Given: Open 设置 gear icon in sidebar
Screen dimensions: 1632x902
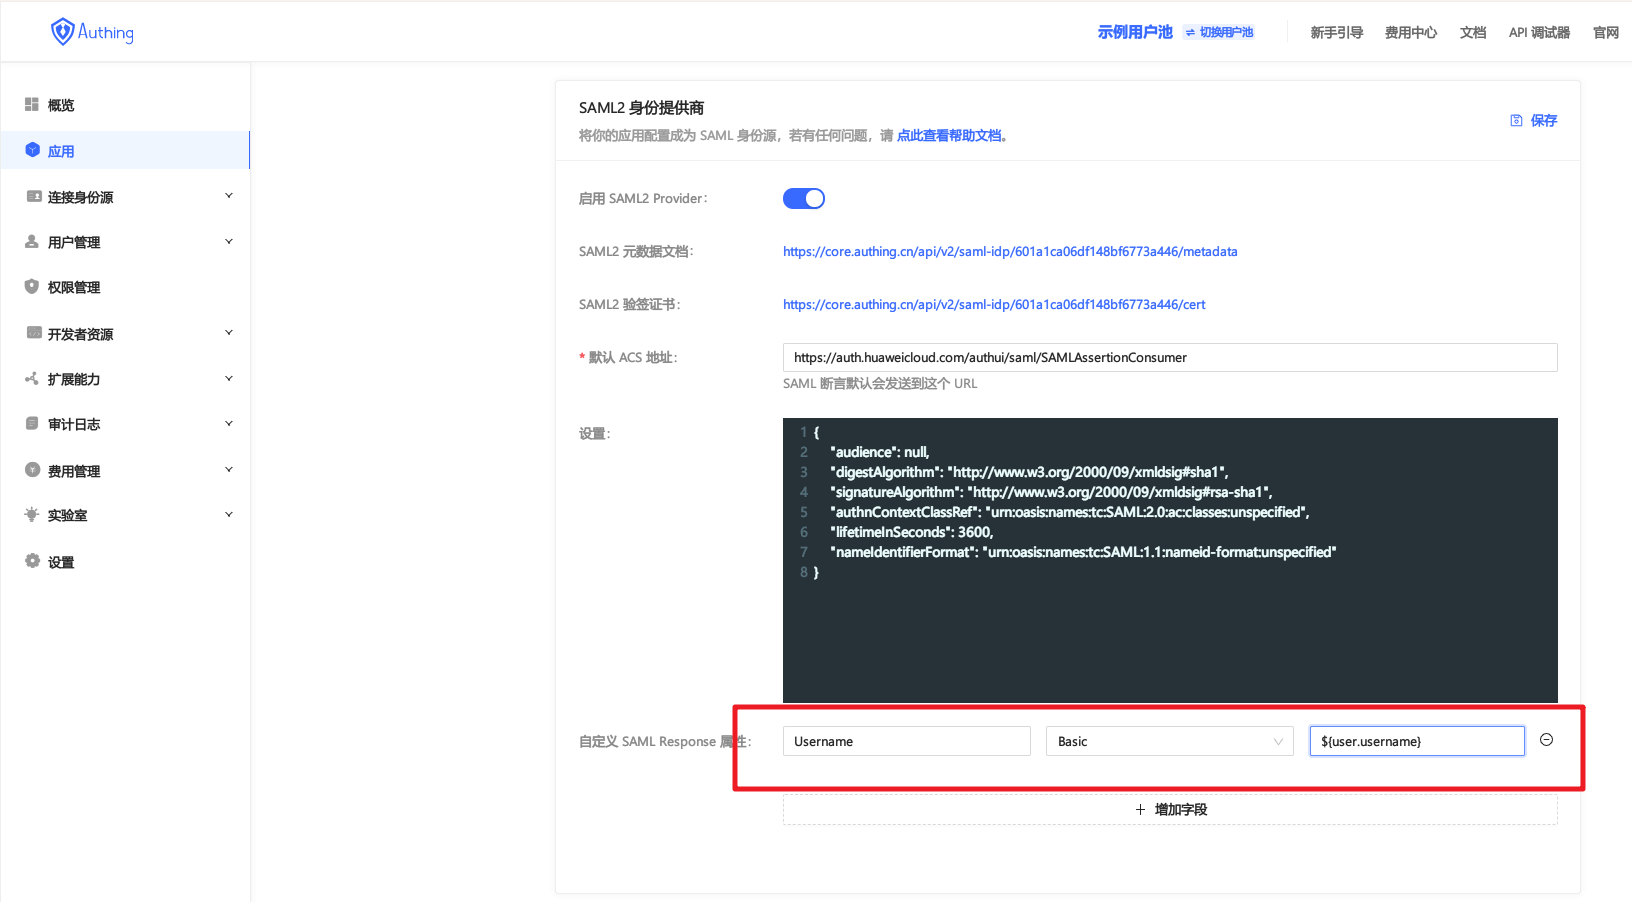Looking at the screenshot, I should tap(32, 561).
